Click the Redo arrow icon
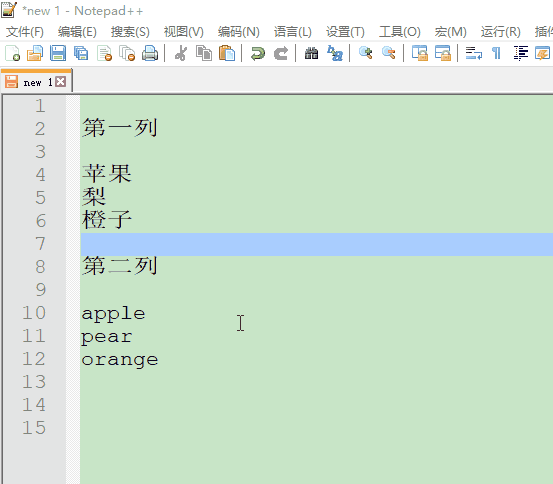 281,54
